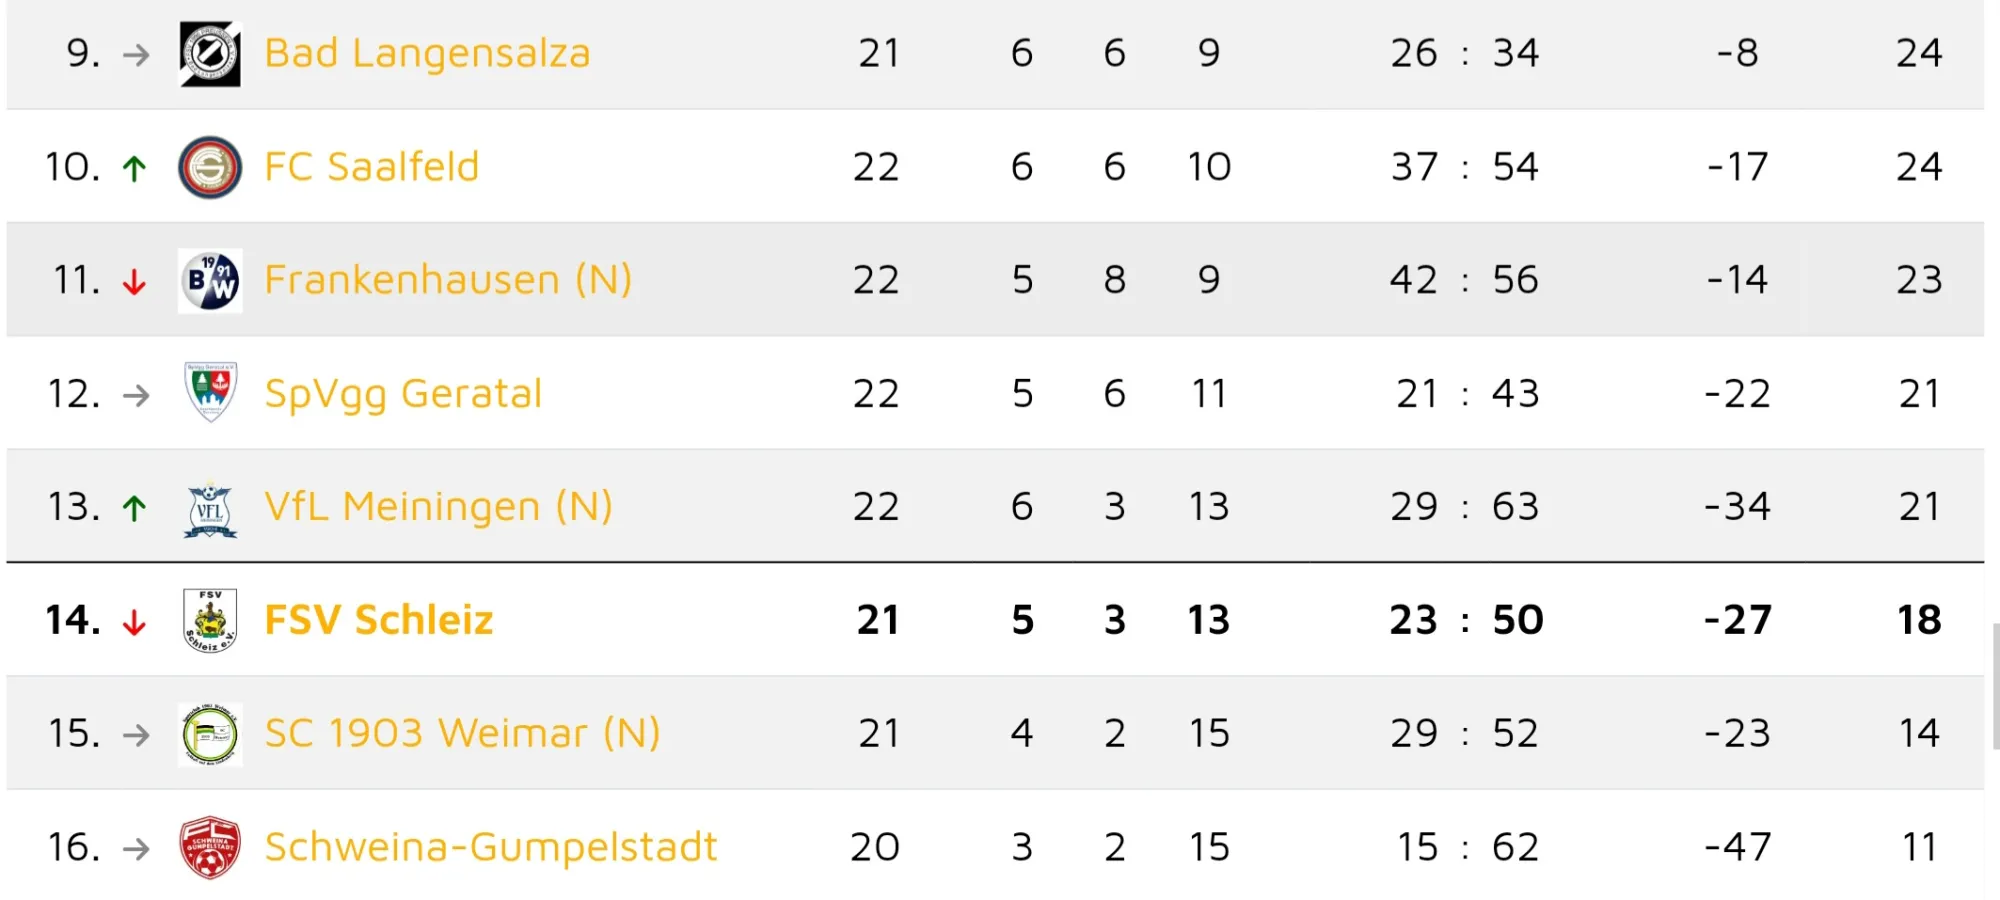Image resolution: width=2000 pixels, height=900 pixels.
Task: Click FSV Schleiz goal difference -27
Action: click(x=1737, y=620)
